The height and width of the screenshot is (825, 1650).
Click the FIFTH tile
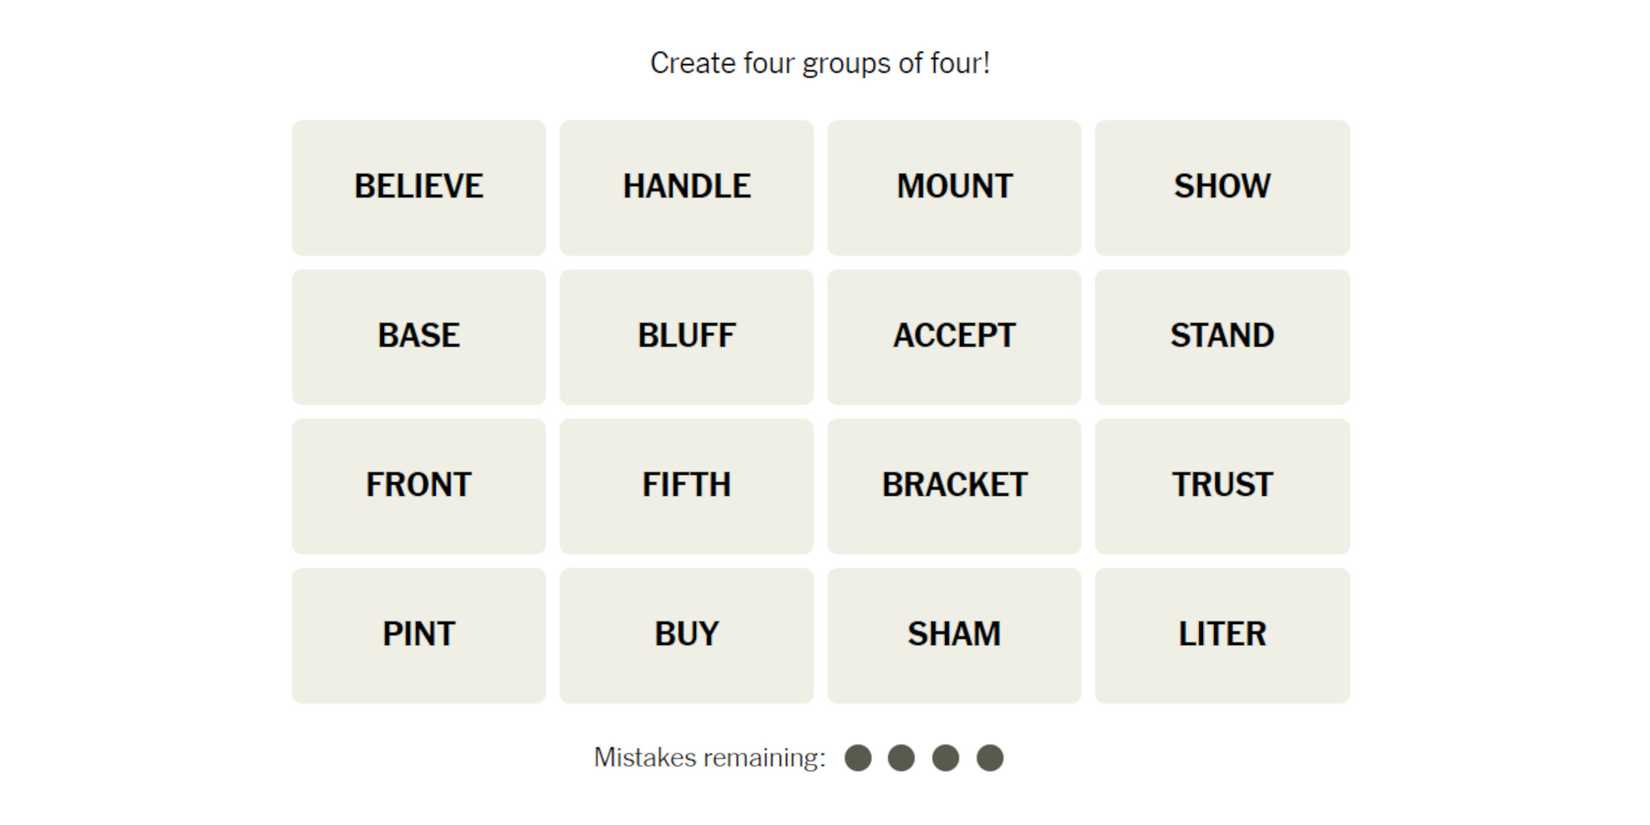pyautogui.click(x=686, y=485)
